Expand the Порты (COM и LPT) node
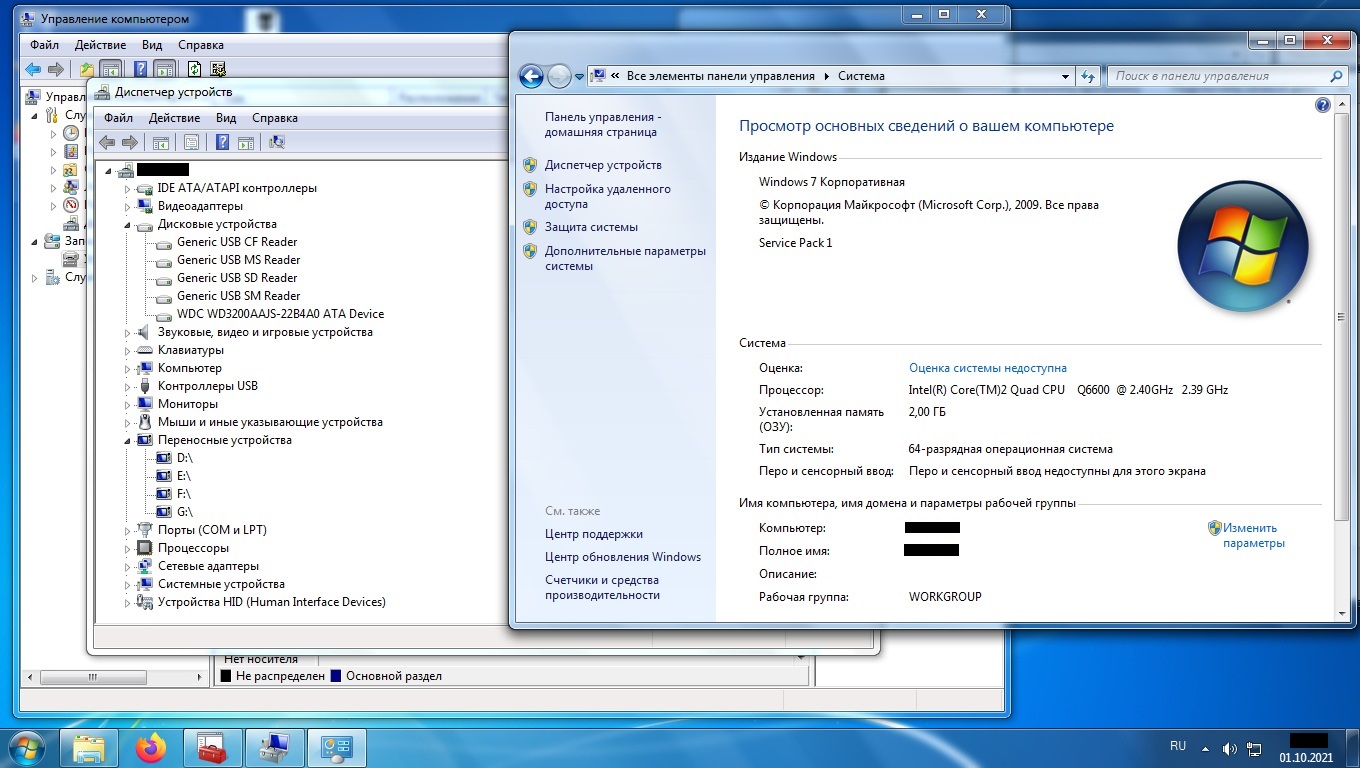This screenshot has height=768, width=1360. [x=127, y=531]
